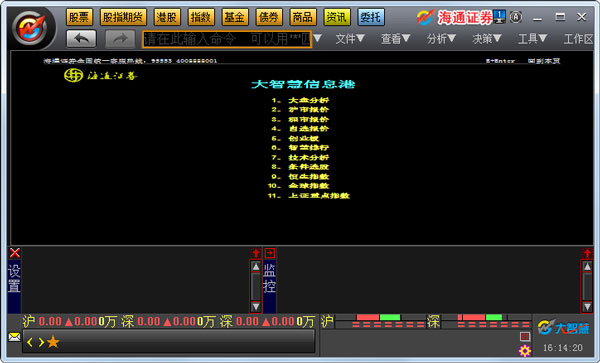Click the forward arrow navigation button
Viewport: 600px width, 363px height.
pyautogui.click(x=120, y=39)
